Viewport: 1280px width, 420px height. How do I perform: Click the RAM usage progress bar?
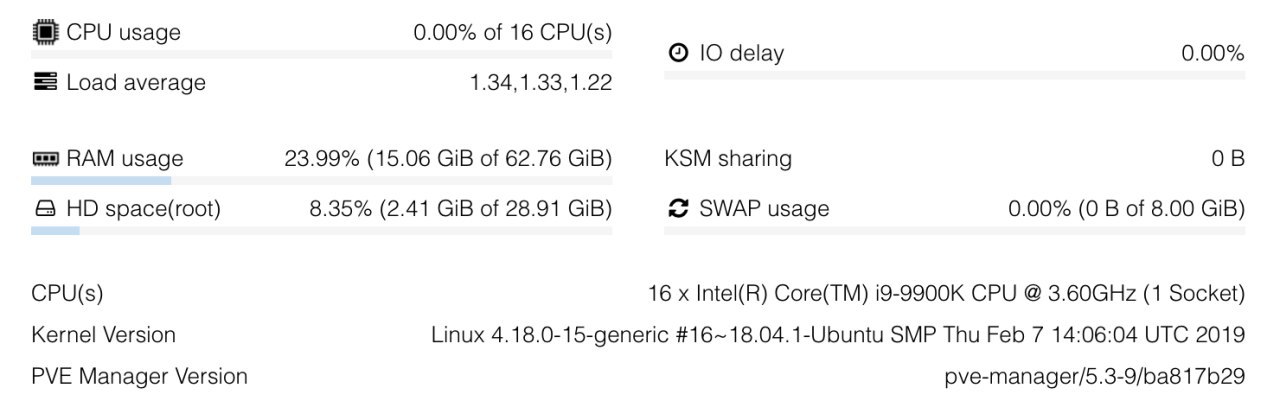(320, 181)
